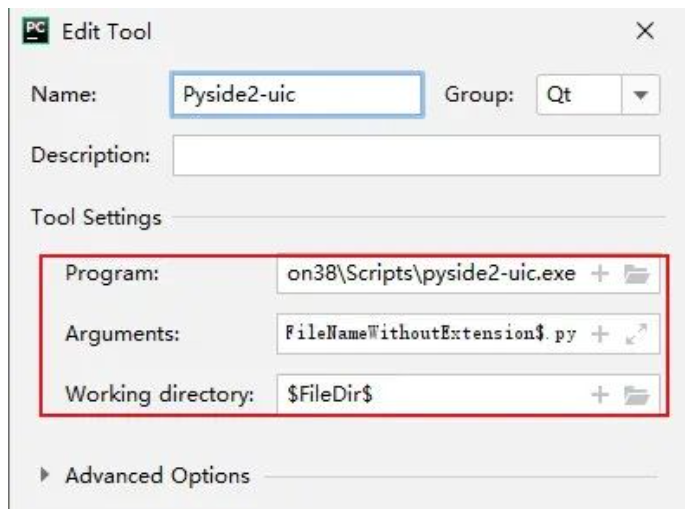Click the PyCharm logo in title bar
This screenshot has height=518, width=696.
[x=36, y=32]
